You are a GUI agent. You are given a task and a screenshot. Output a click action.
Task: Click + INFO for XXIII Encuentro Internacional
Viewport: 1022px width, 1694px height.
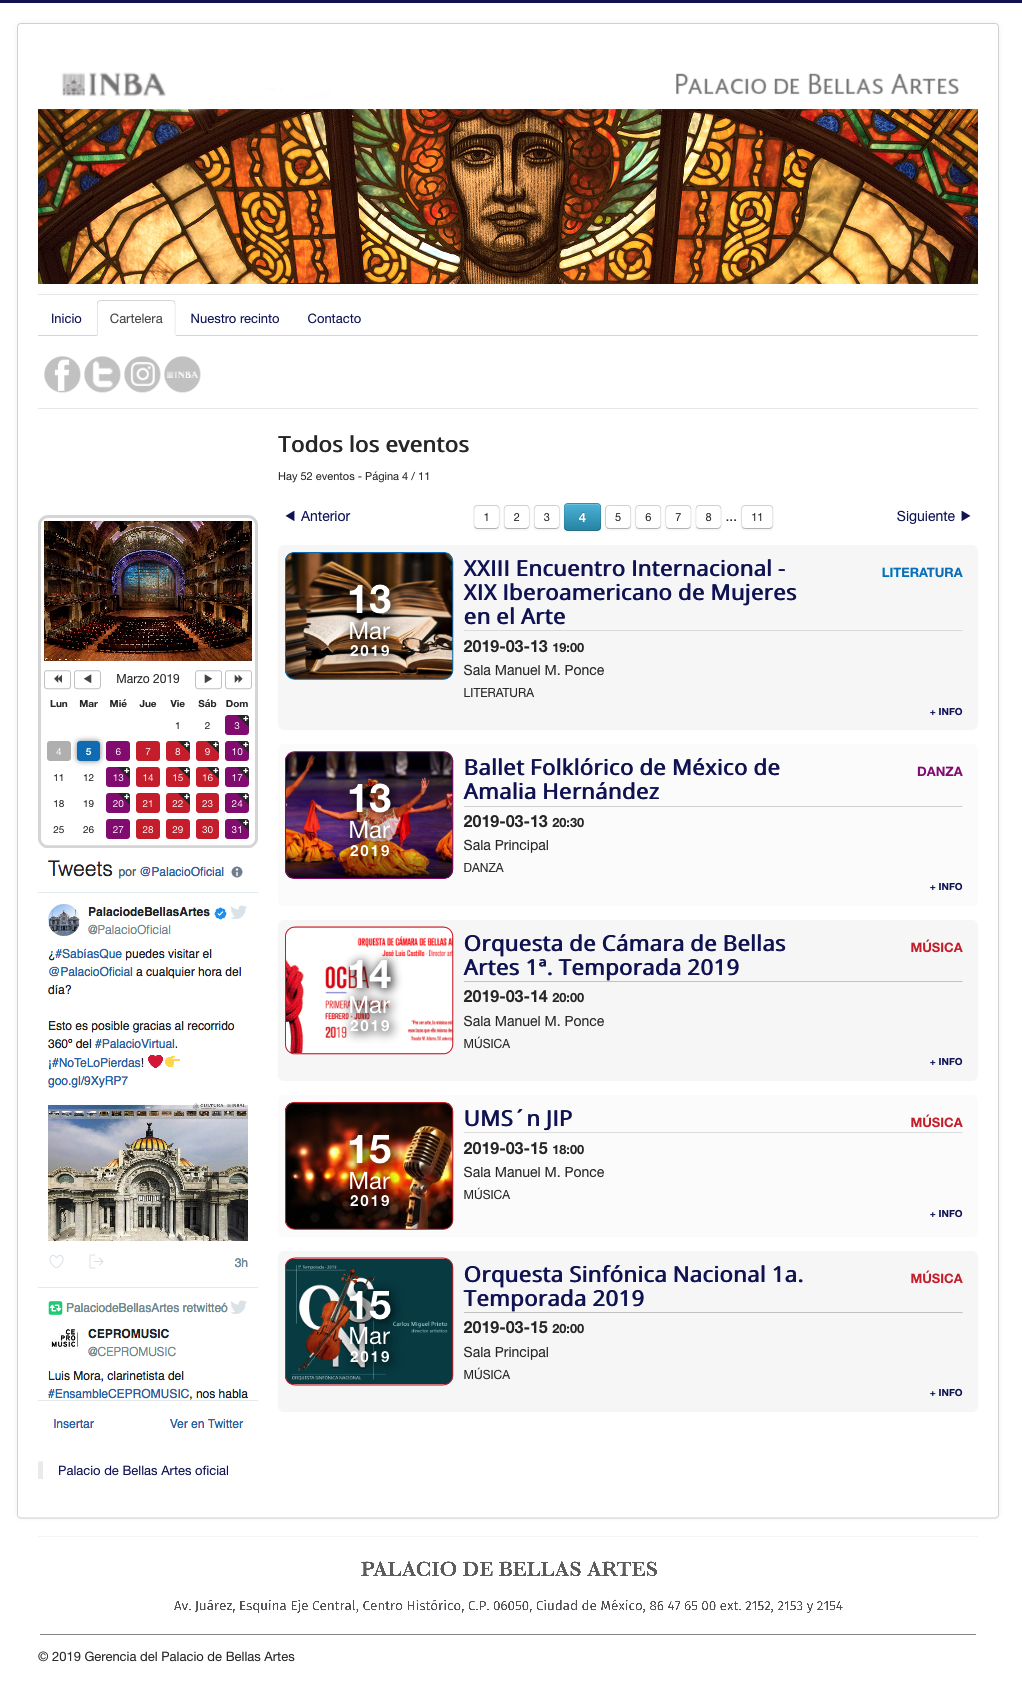[x=946, y=712]
